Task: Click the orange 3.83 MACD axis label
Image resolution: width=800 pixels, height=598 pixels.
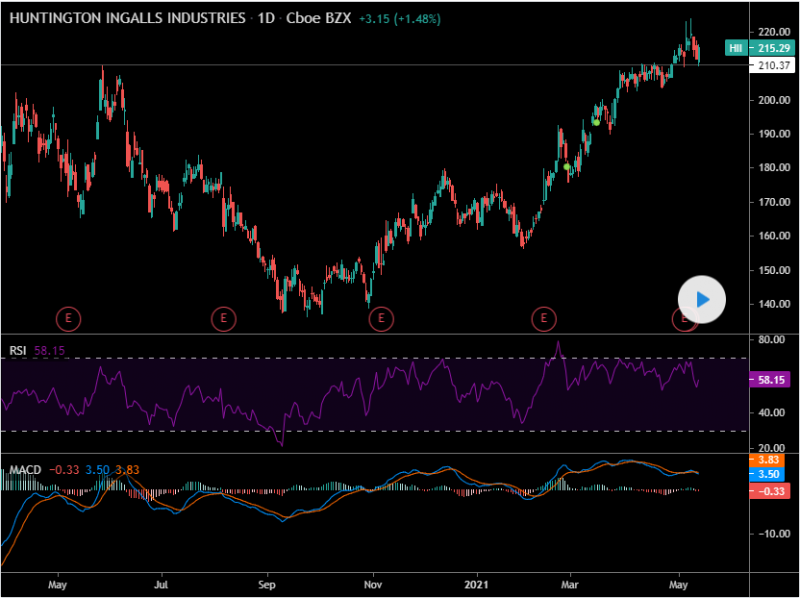Action: [x=770, y=458]
